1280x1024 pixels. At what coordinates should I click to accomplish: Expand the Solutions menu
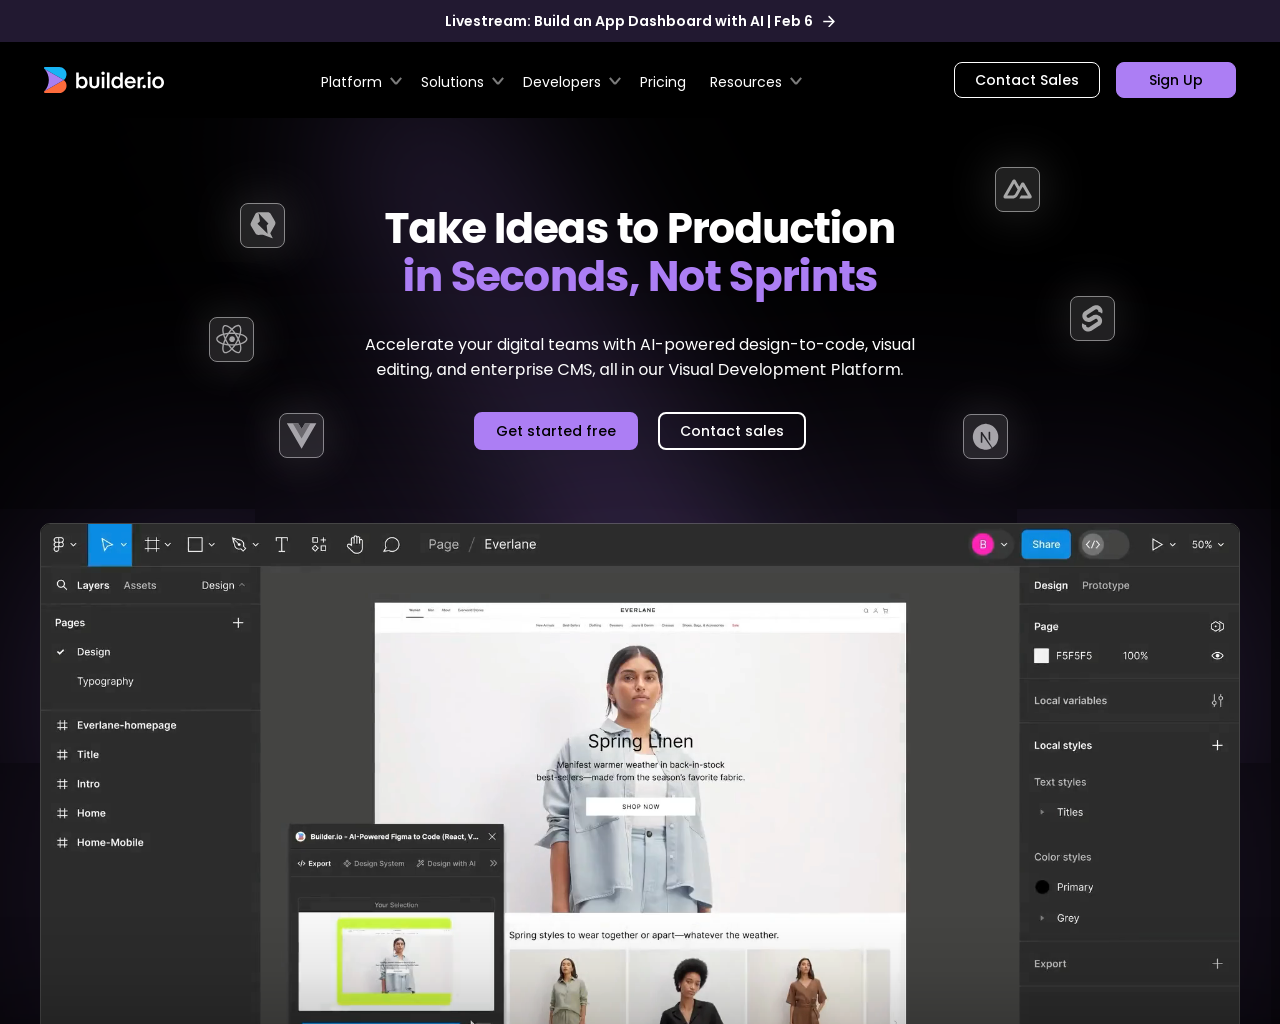[x=462, y=81]
